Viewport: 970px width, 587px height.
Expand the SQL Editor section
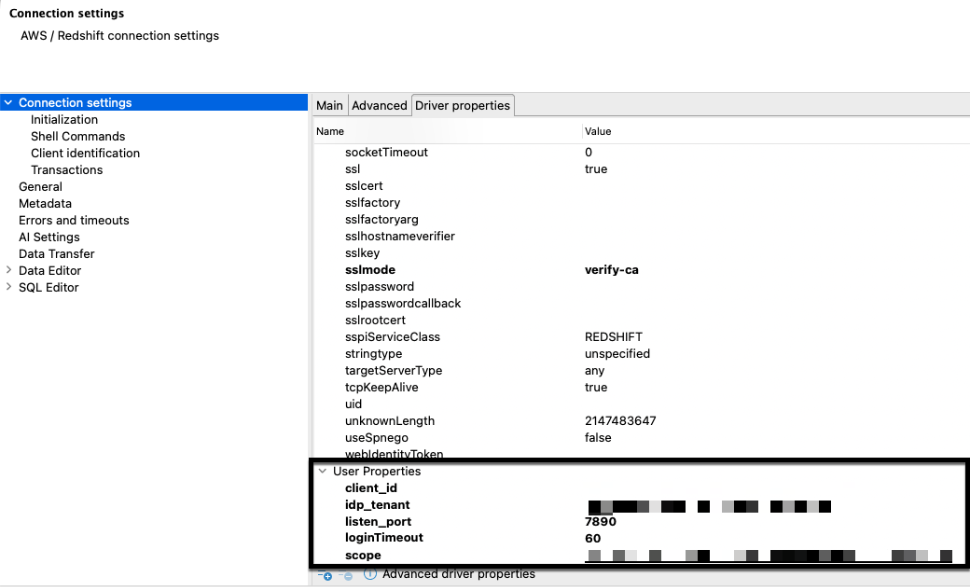click(x=8, y=287)
